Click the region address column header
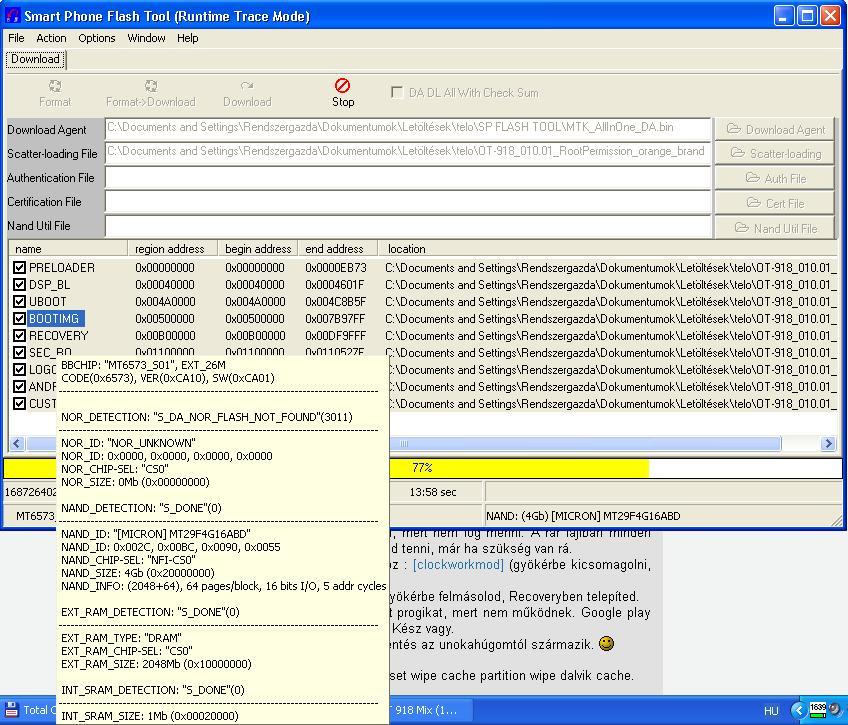Image resolution: width=848 pixels, height=725 pixels. (173, 249)
